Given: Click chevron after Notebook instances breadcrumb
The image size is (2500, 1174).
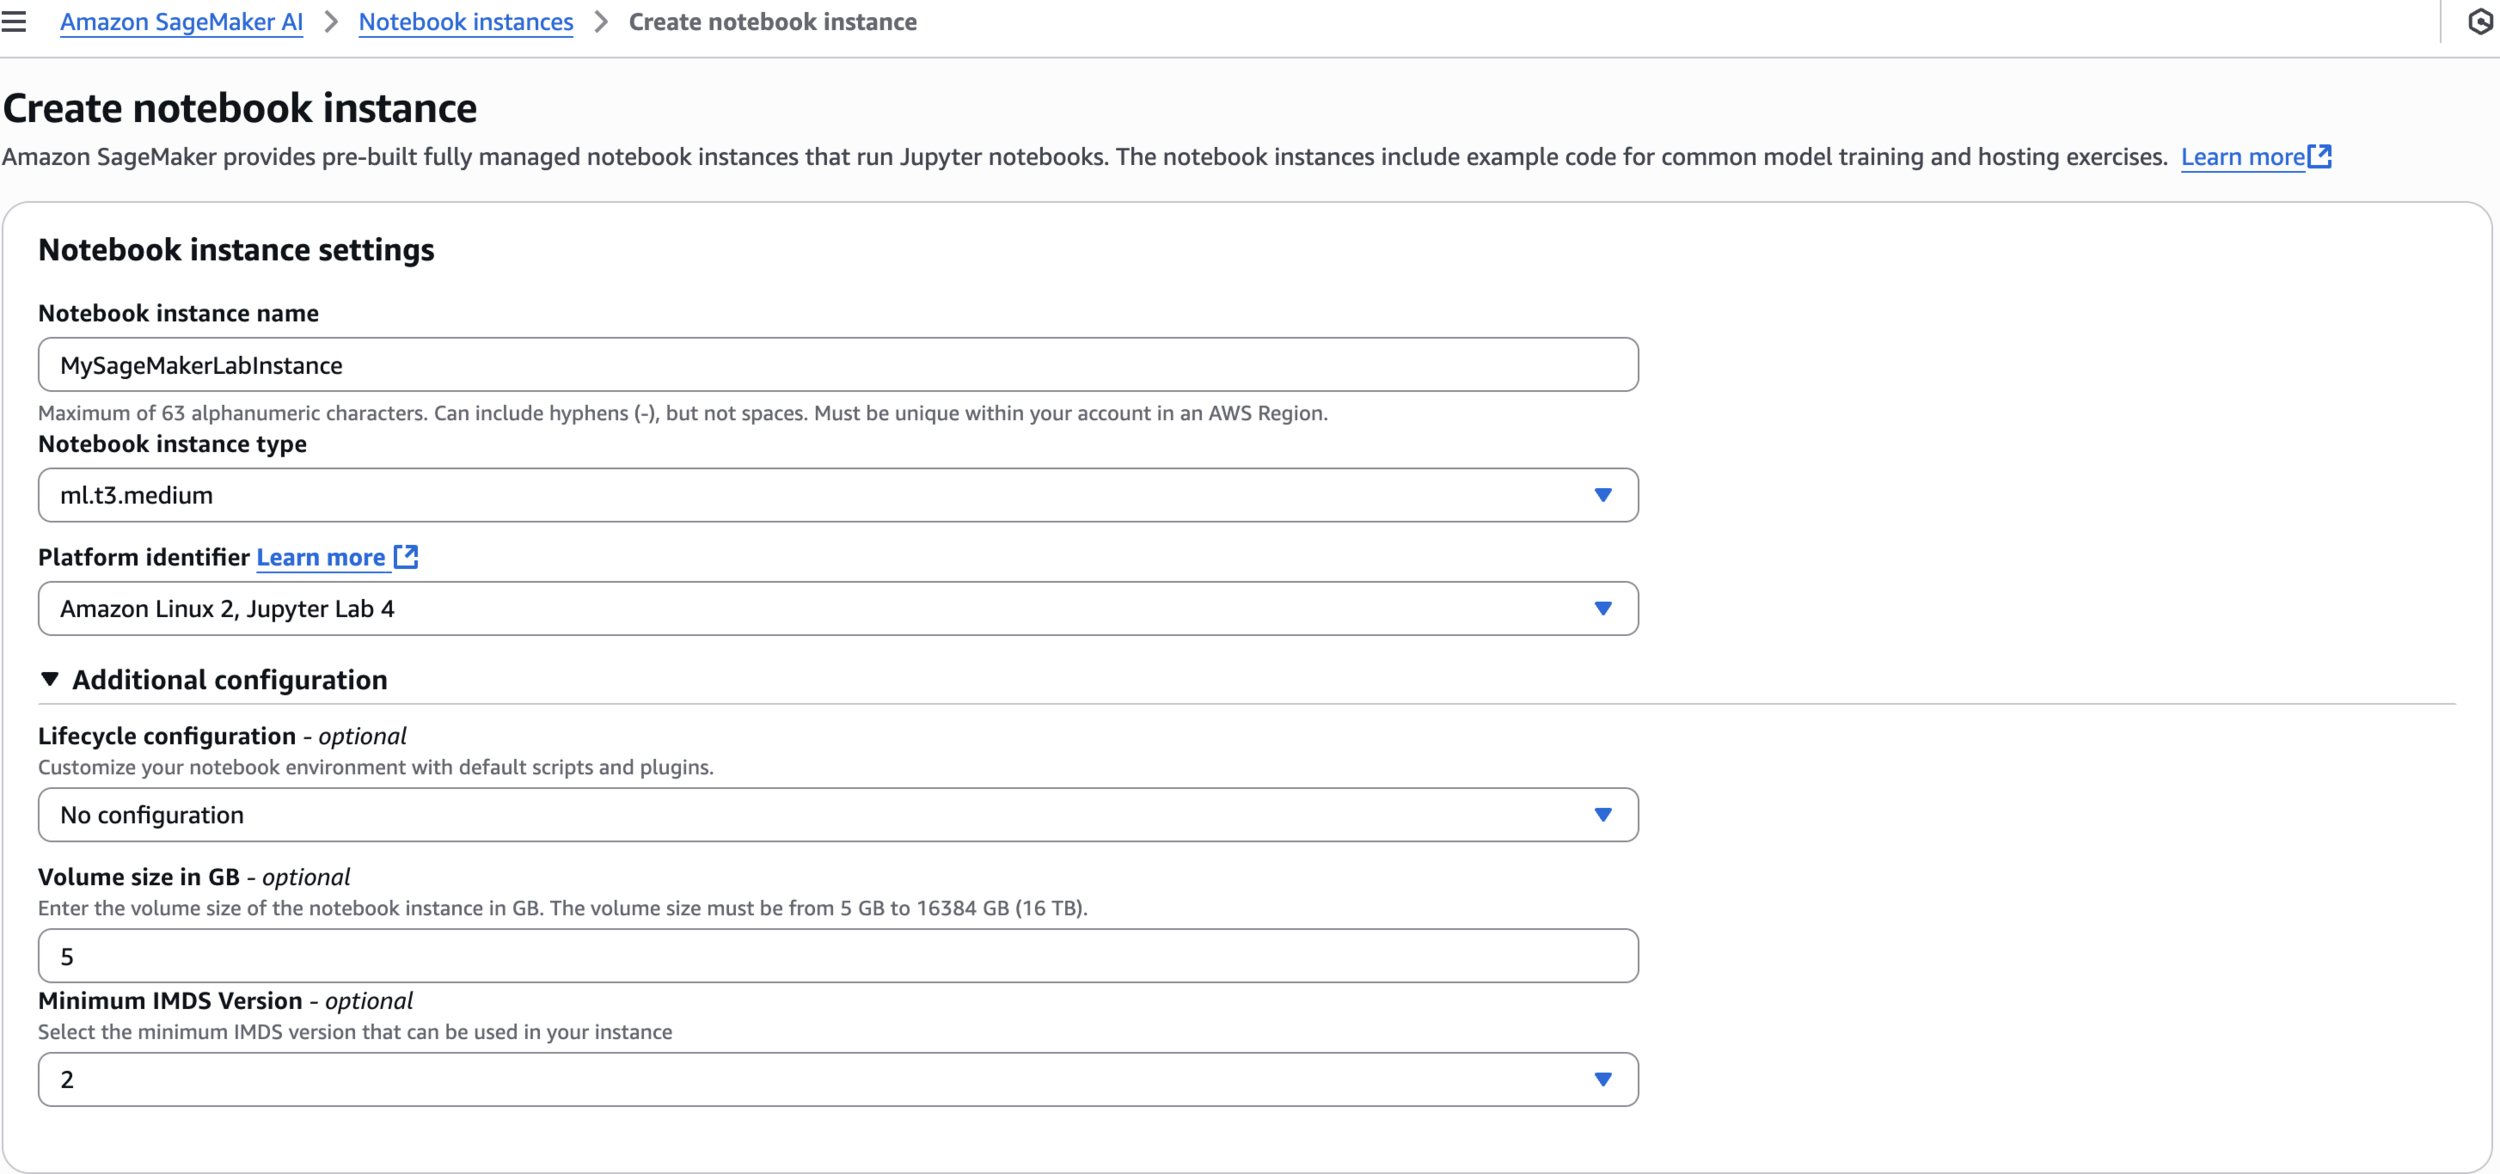Looking at the screenshot, I should click(601, 21).
